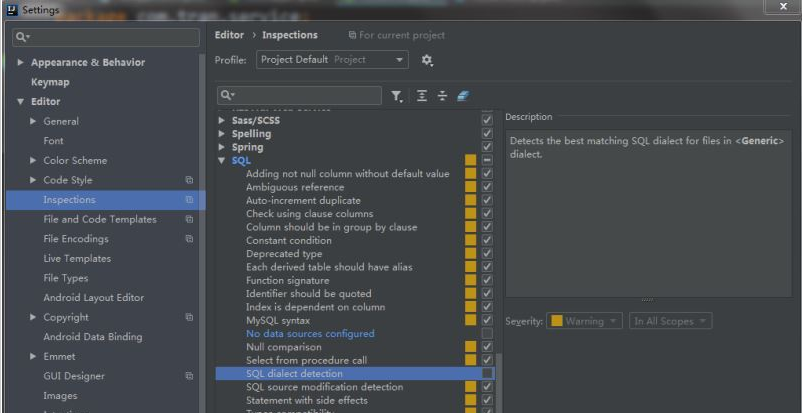Open the Profile dropdown Project Default

pyautogui.click(x=332, y=60)
